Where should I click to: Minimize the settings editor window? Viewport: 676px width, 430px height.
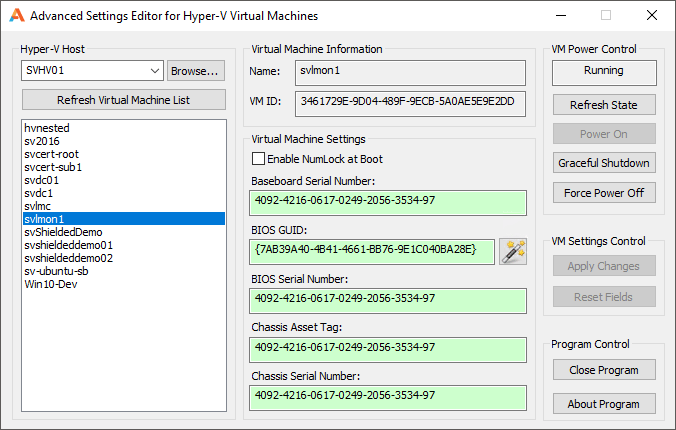point(561,16)
